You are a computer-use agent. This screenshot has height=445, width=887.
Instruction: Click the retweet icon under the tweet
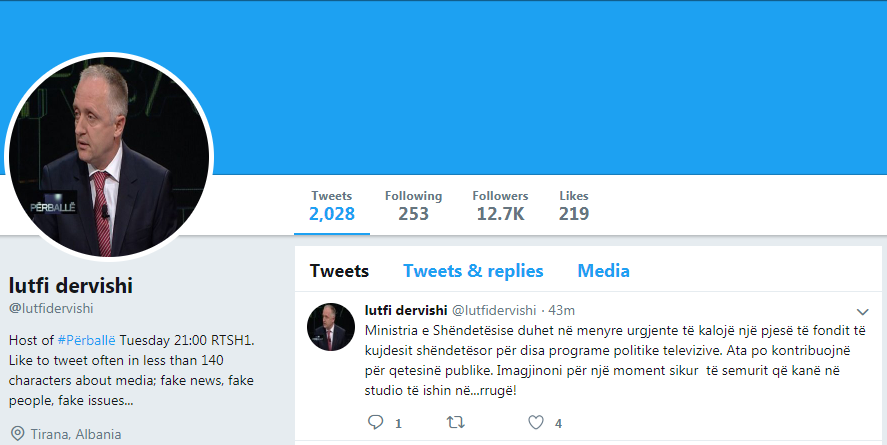[x=455, y=423]
